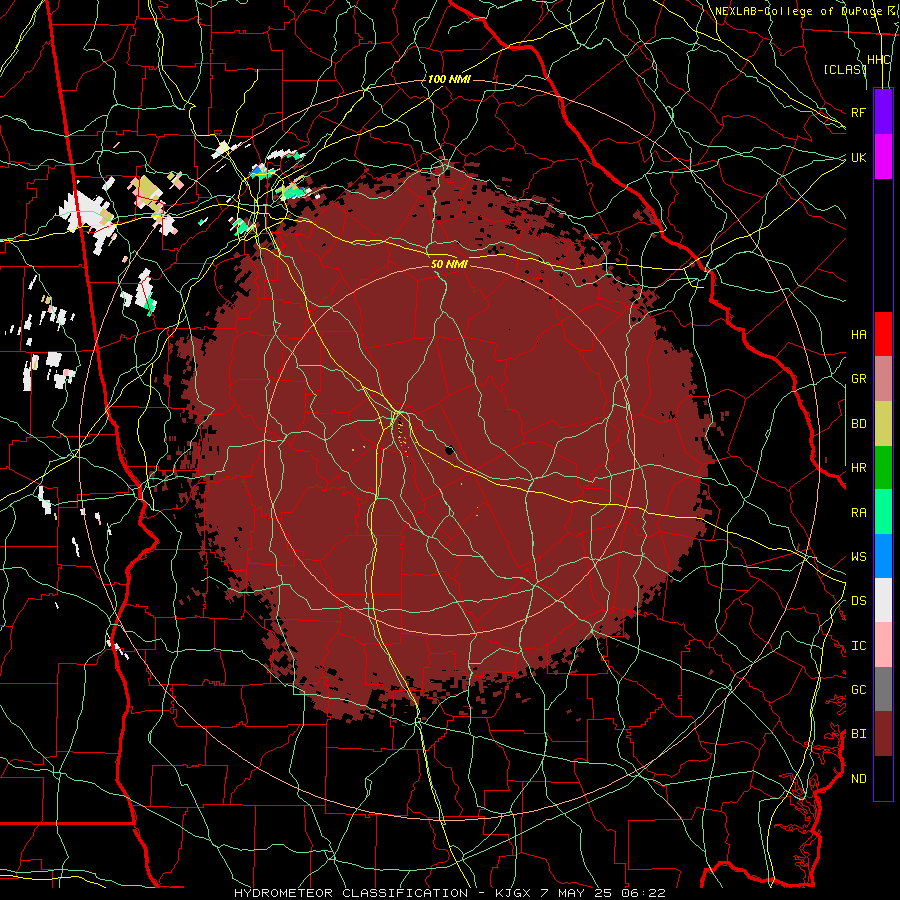900x900 pixels.
Task: Click the HHC product code label
Action: [x=878, y=60]
